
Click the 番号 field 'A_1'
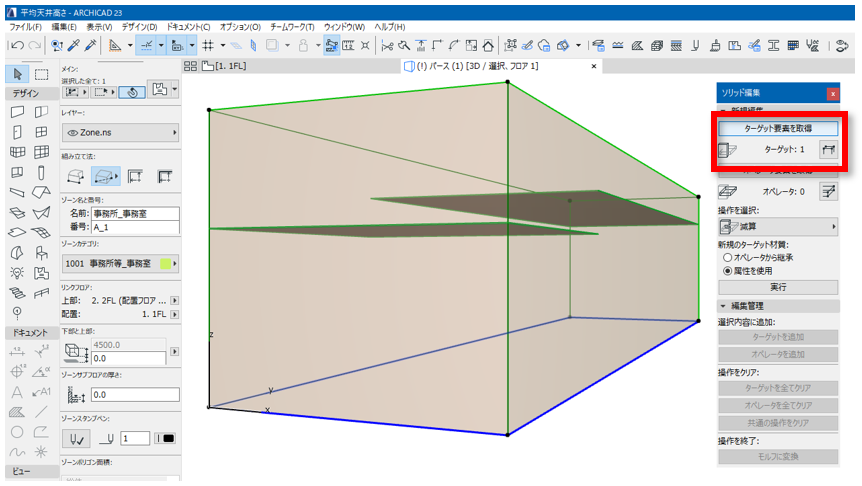pyautogui.click(x=135, y=227)
